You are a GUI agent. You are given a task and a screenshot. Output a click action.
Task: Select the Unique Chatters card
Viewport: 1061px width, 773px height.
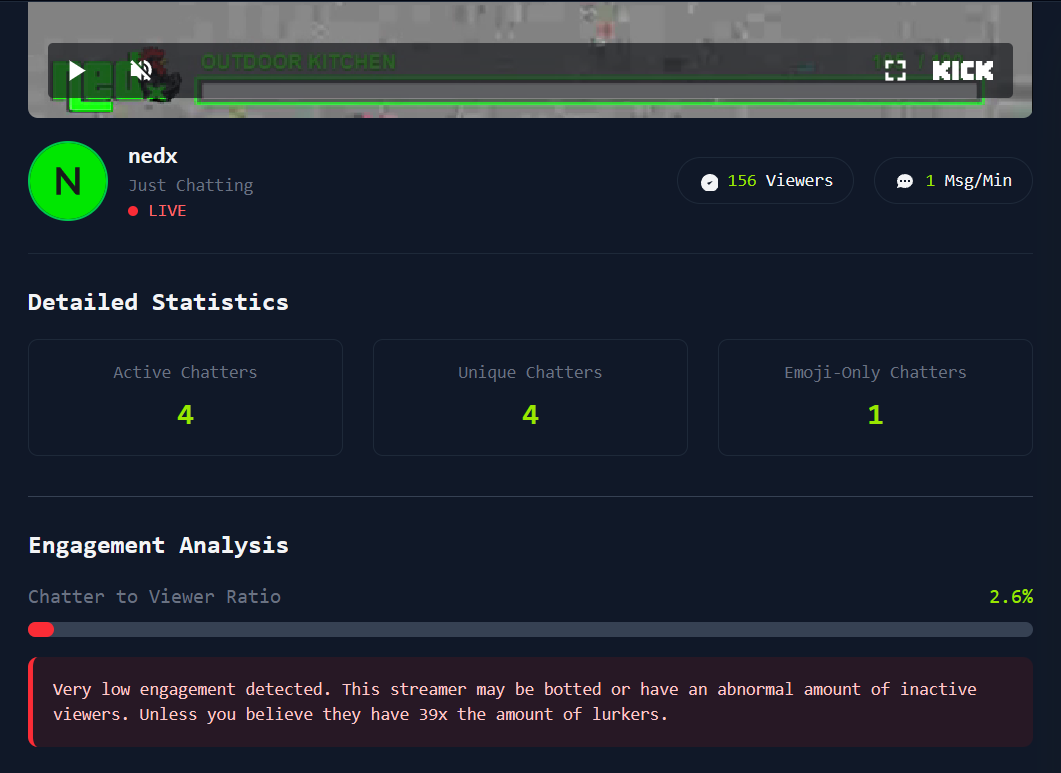point(530,397)
